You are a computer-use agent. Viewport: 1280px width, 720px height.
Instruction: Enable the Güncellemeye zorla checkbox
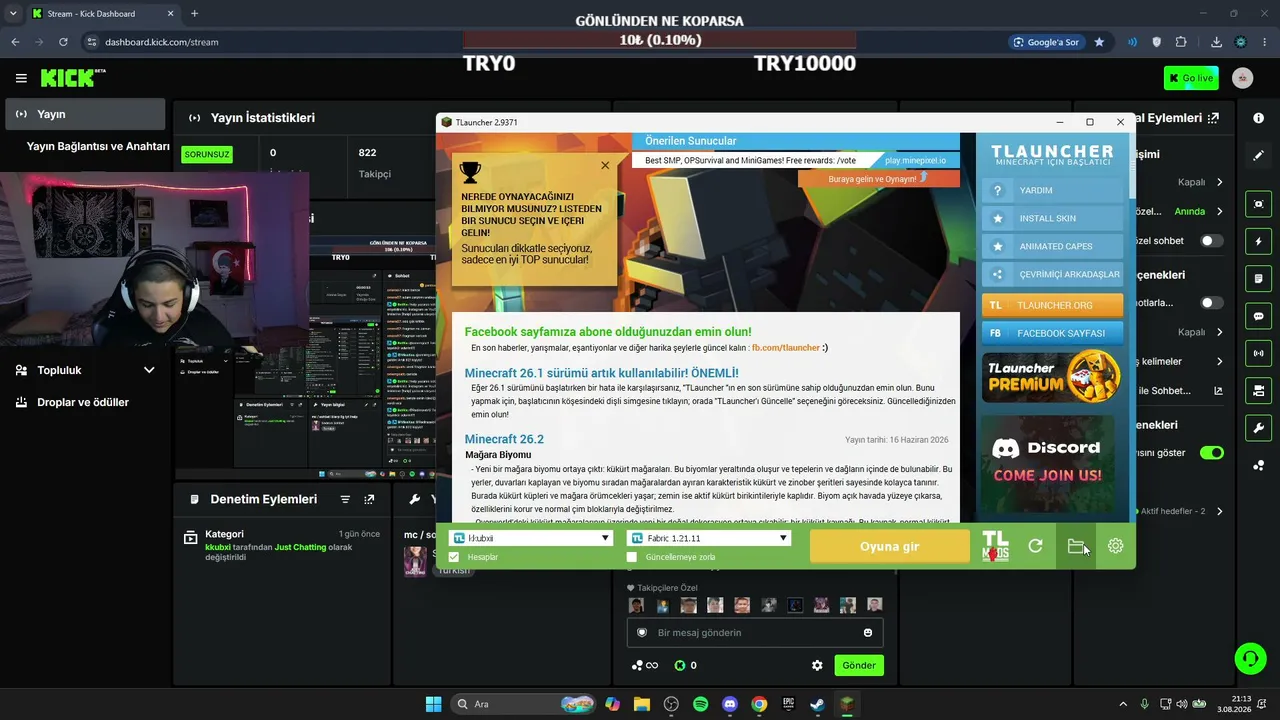631,557
